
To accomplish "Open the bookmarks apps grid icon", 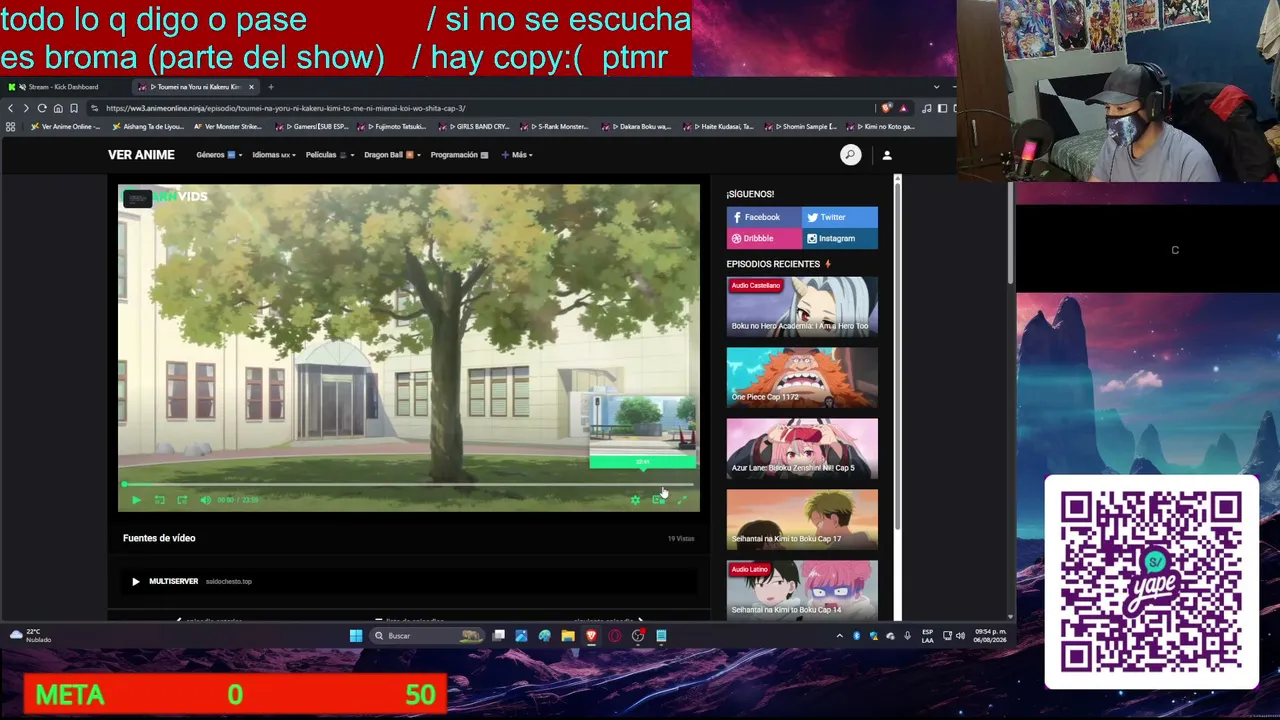I will click(11, 127).
